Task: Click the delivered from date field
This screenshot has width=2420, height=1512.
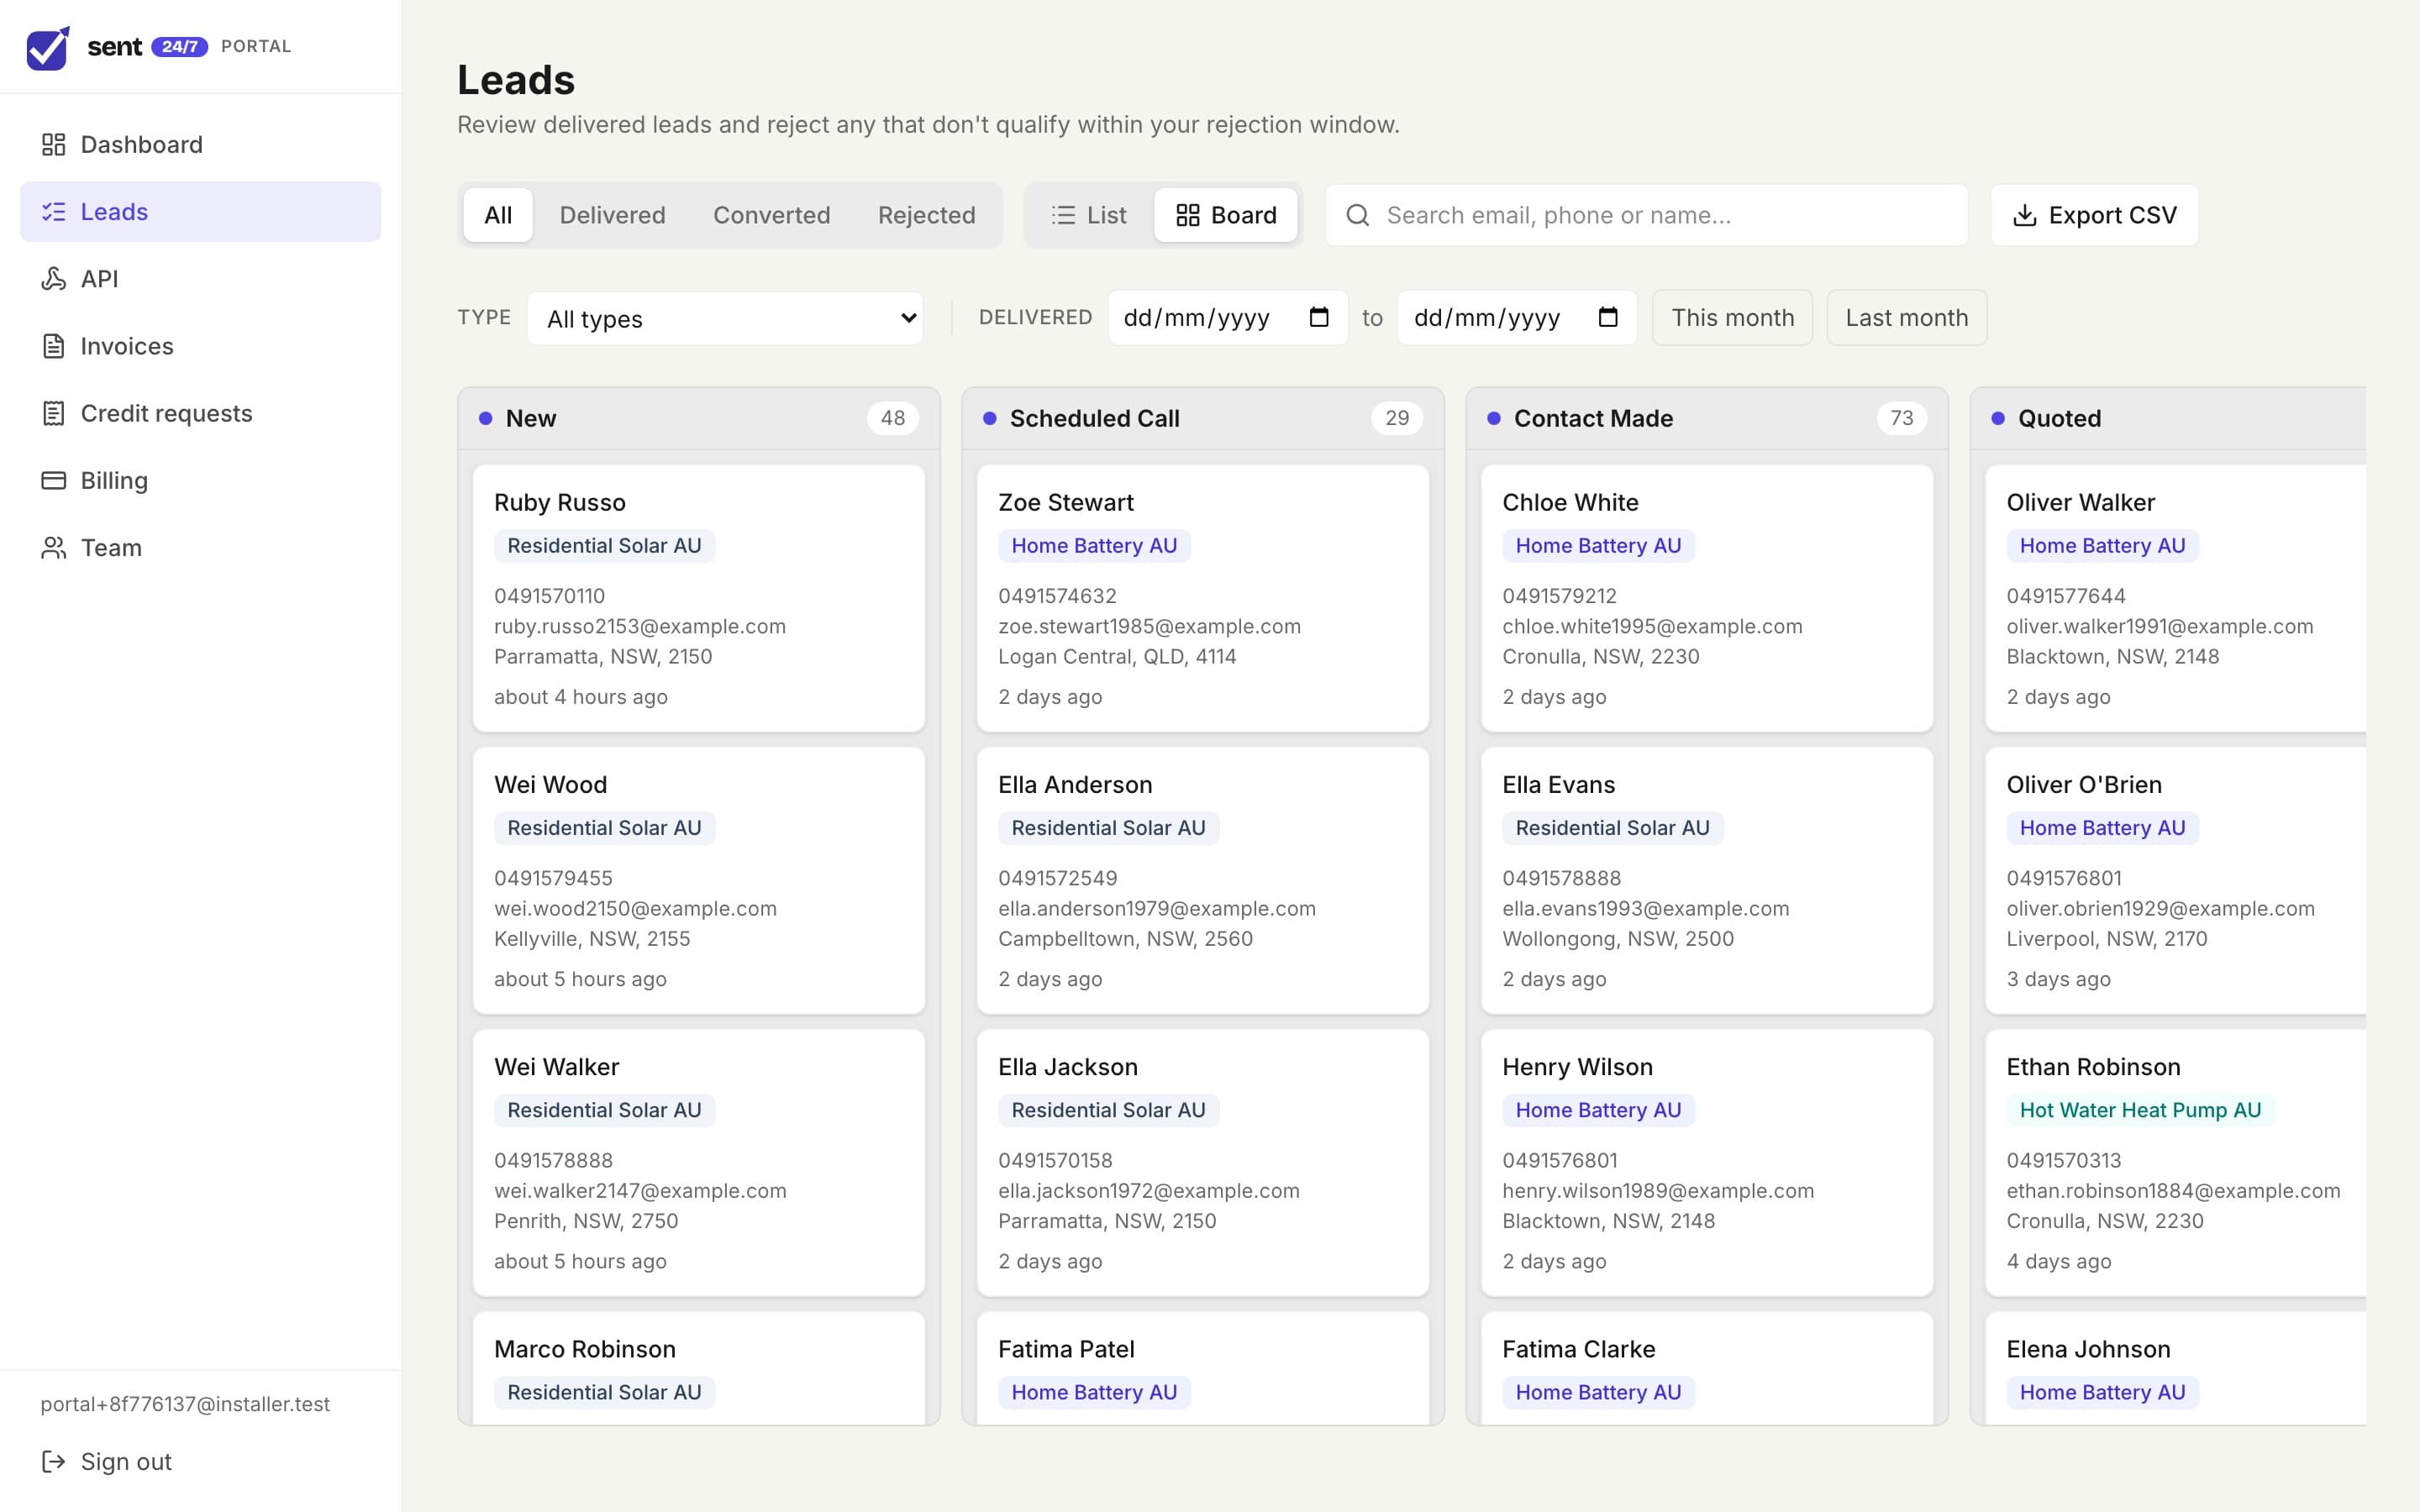Action: point(1227,318)
